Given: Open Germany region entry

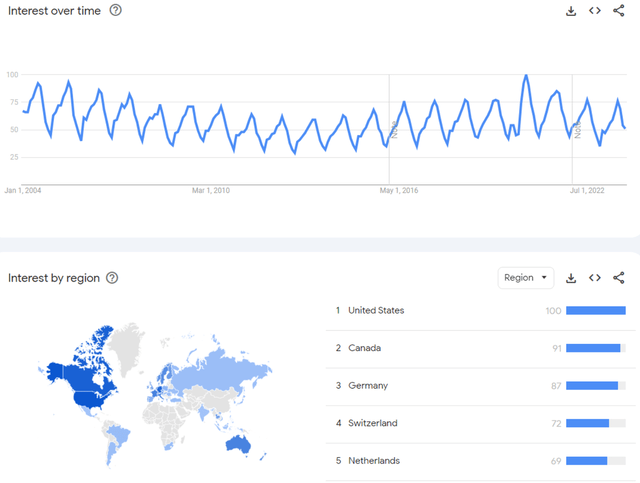Looking at the screenshot, I should pos(480,386).
